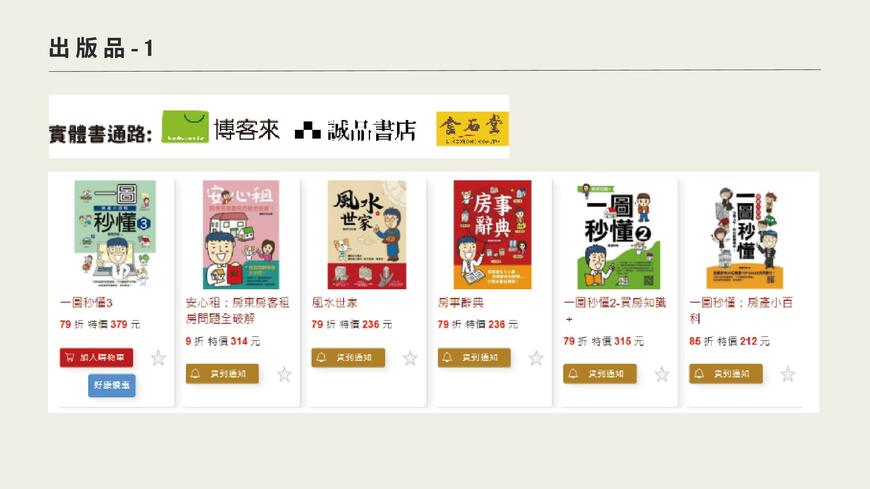Open the 安心租：房東房客租房問題全破解 title link
Viewport: 870px width, 489px height.
tap(237, 310)
